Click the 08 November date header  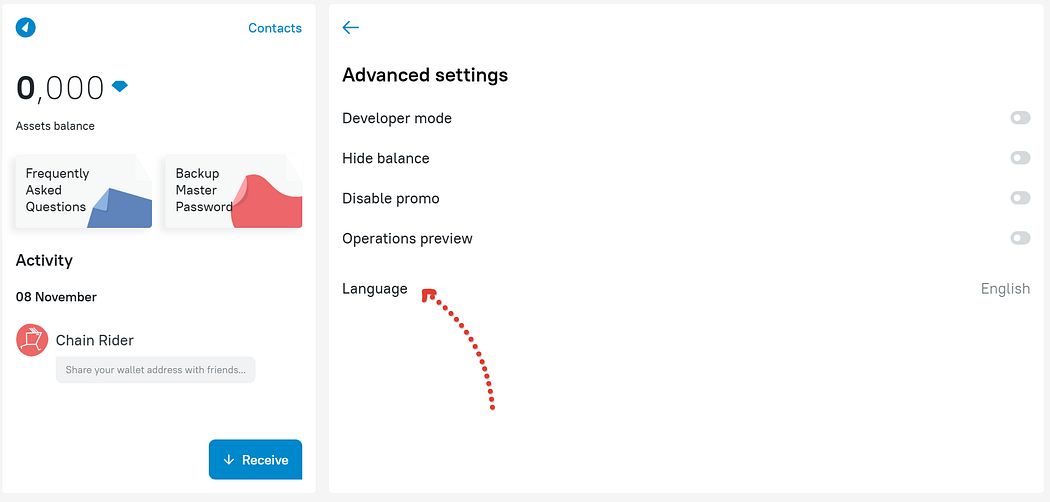click(56, 297)
